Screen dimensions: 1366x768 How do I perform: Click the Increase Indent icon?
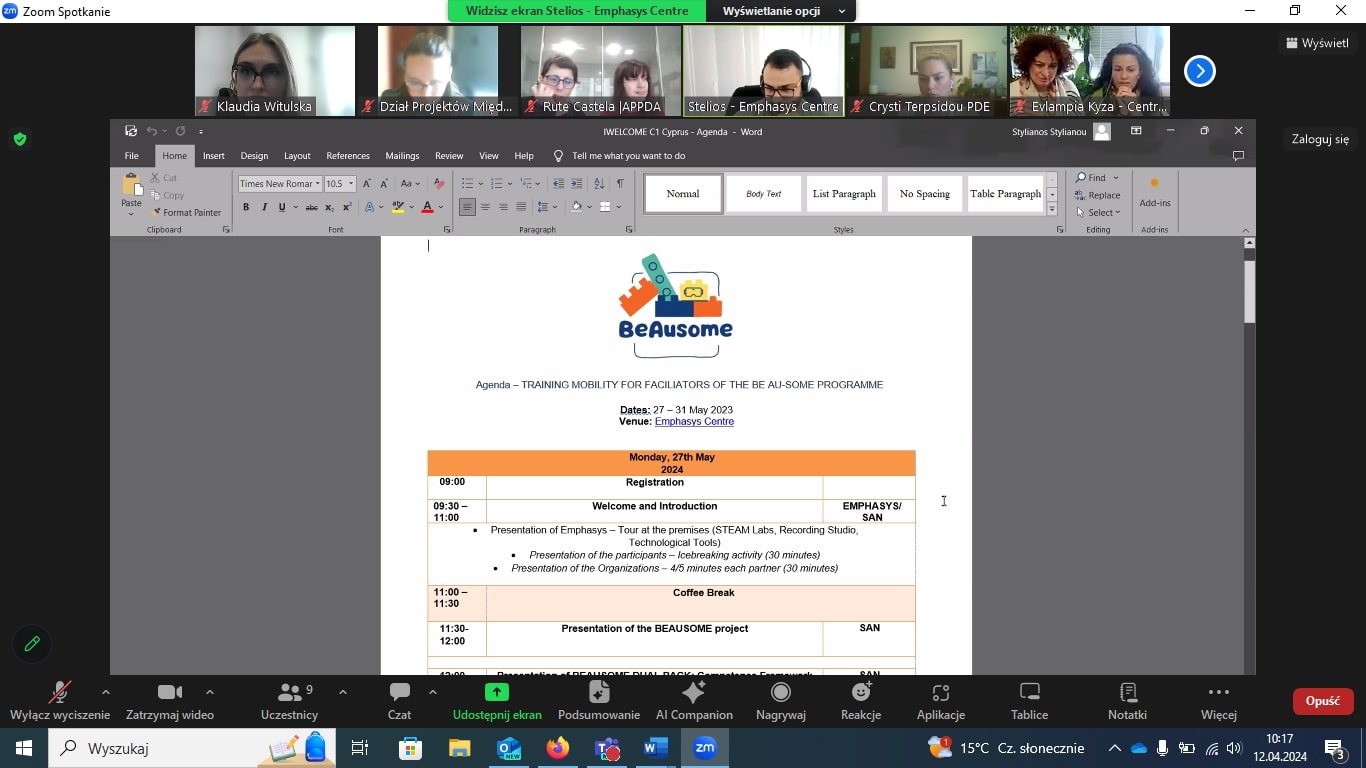click(x=577, y=183)
